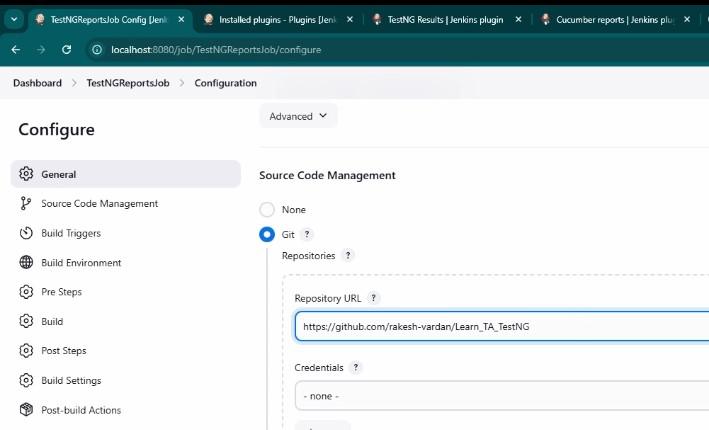Open the browser tab search dropdown
Image resolution: width=709 pixels, height=430 pixels.
click(14, 19)
